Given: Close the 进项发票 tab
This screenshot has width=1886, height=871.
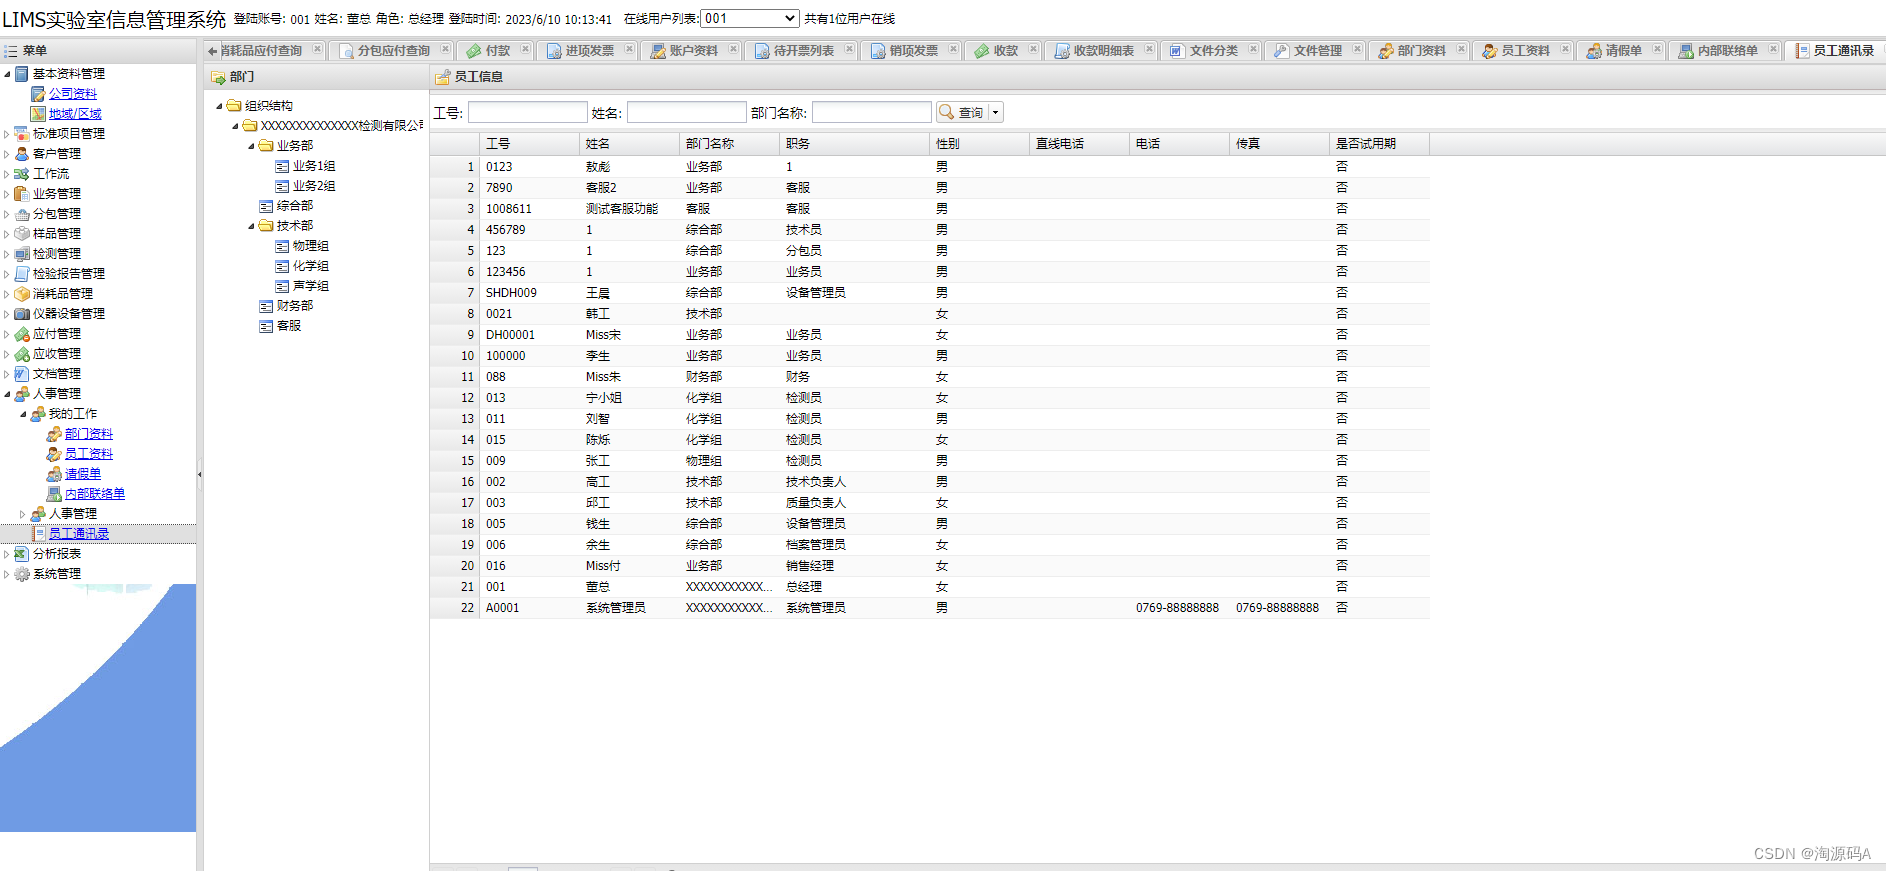Looking at the screenshot, I should [x=629, y=49].
